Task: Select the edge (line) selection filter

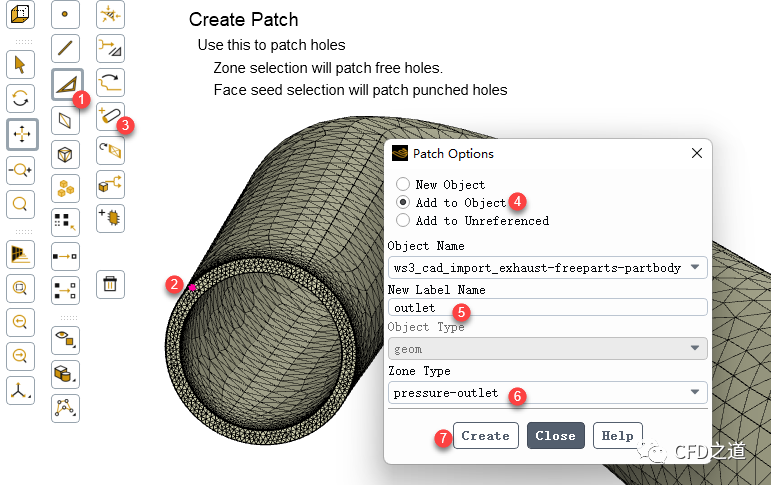Action: [66, 47]
